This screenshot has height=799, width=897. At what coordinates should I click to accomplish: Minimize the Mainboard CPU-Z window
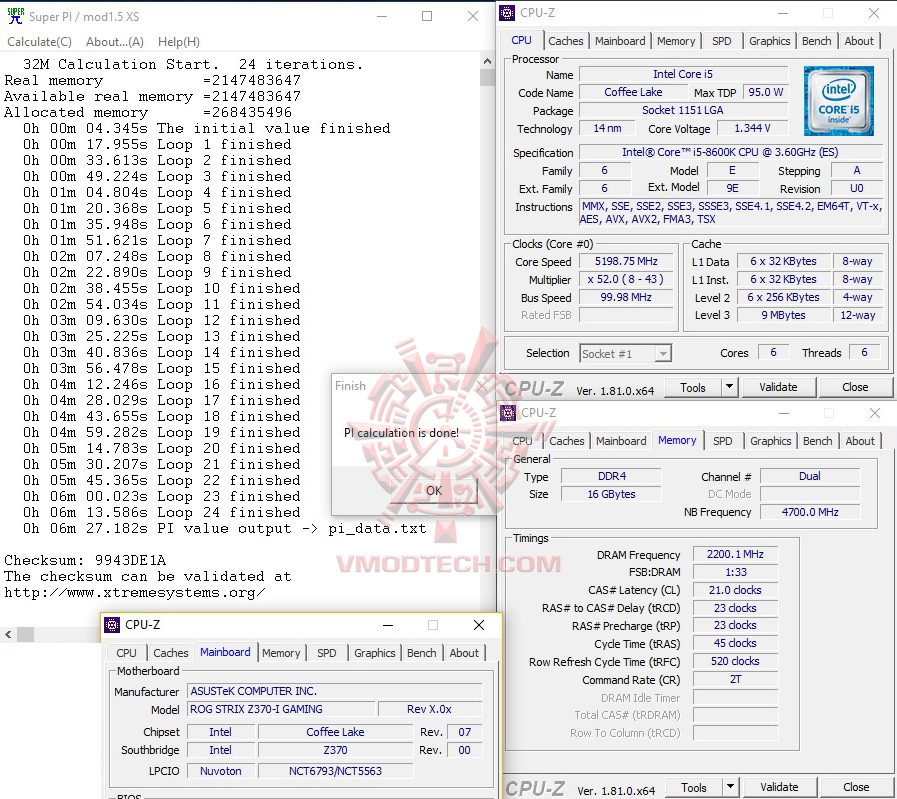tap(388, 625)
